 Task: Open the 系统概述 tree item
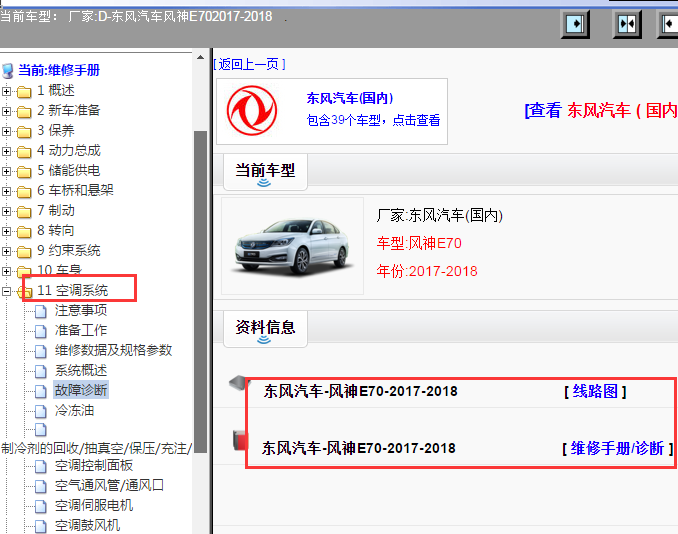[81, 370]
